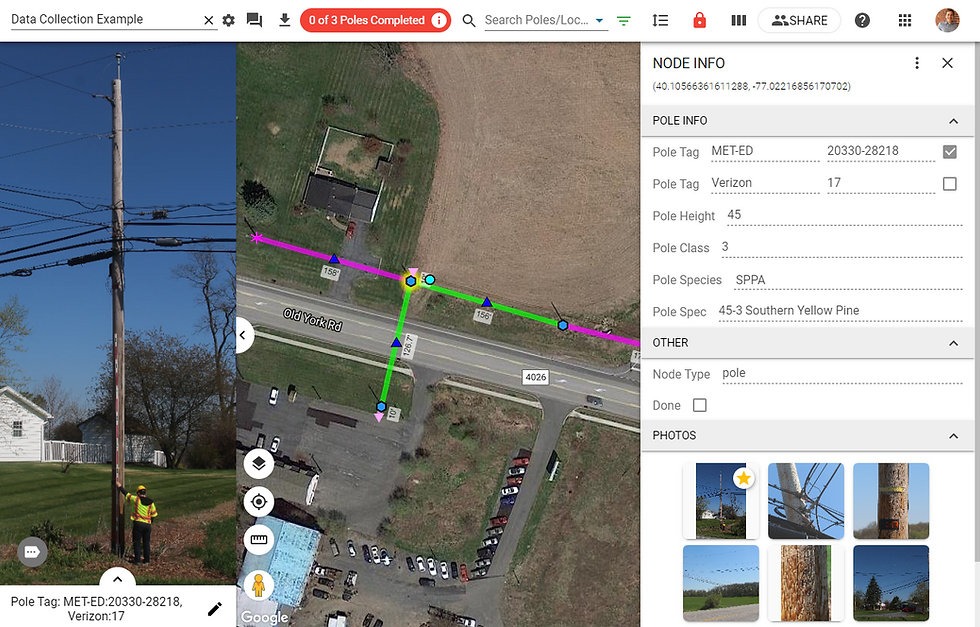The width and height of the screenshot is (980, 627).
Task: Edit the Verizon pole tag company field
Action: [x=765, y=183]
